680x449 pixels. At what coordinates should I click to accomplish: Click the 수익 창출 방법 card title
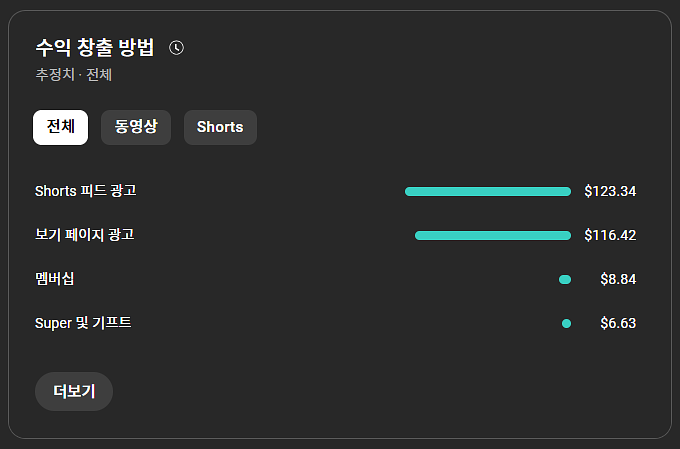coord(95,48)
